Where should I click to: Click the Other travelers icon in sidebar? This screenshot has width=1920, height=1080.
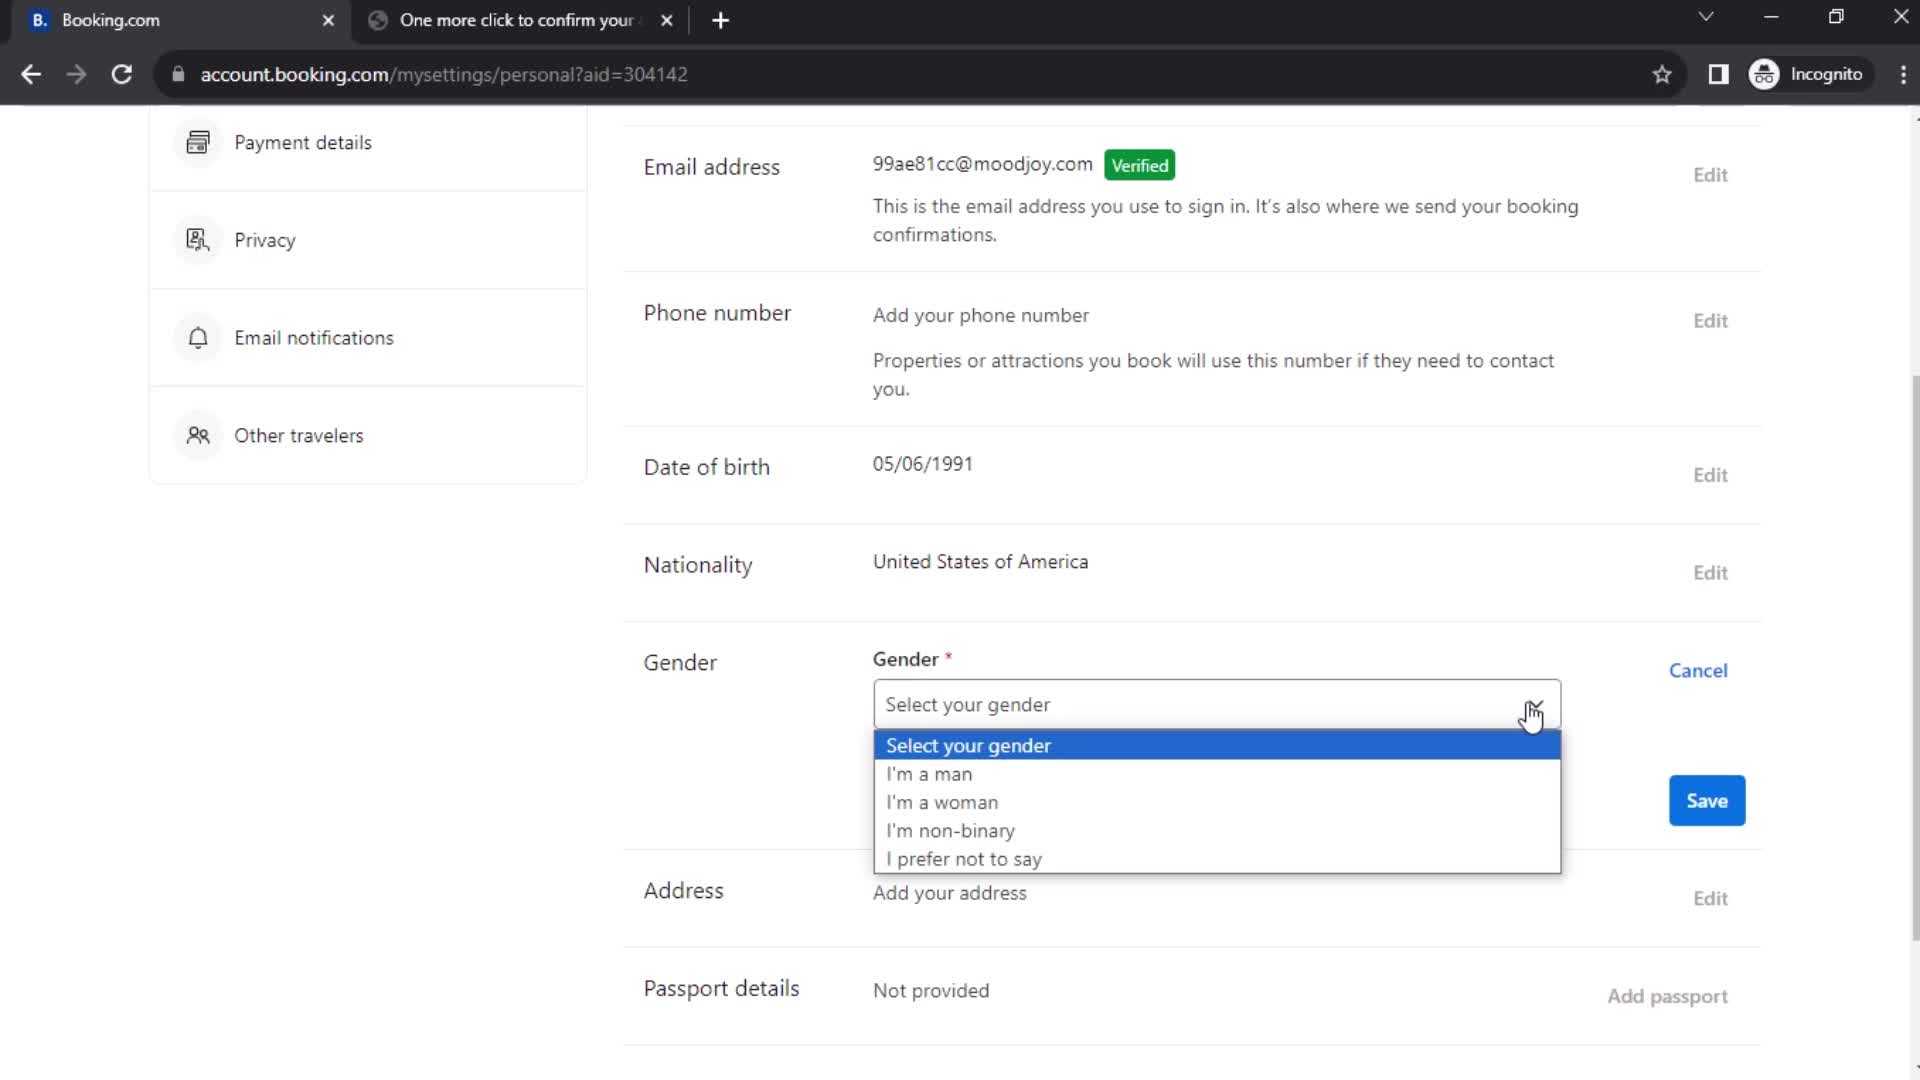[x=196, y=435]
